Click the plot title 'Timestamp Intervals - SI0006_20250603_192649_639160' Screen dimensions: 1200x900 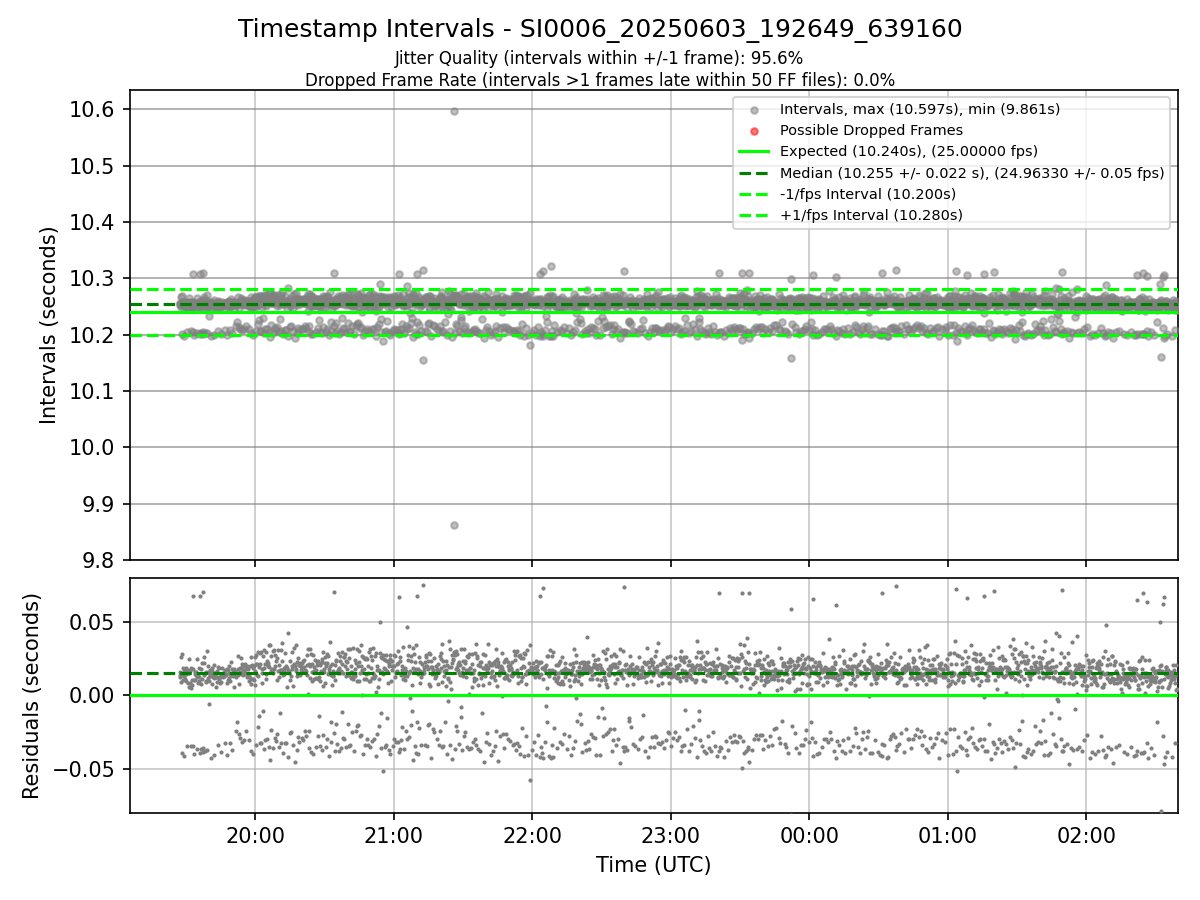pos(600,29)
